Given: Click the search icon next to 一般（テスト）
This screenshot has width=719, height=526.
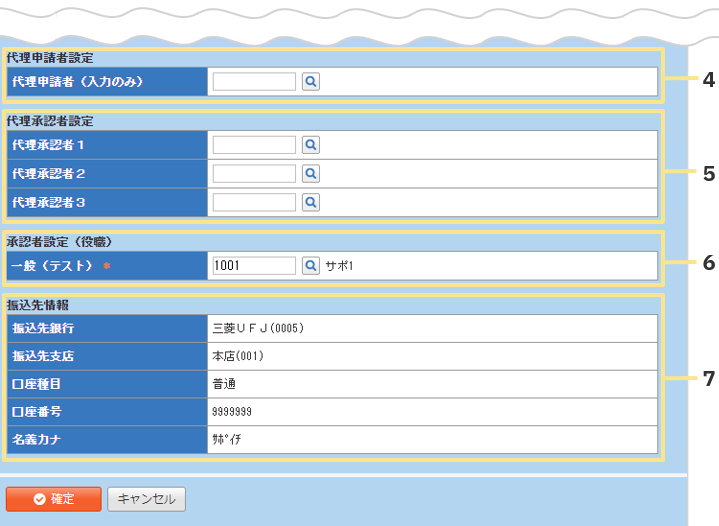Looking at the screenshot, I should coord(311,266).
